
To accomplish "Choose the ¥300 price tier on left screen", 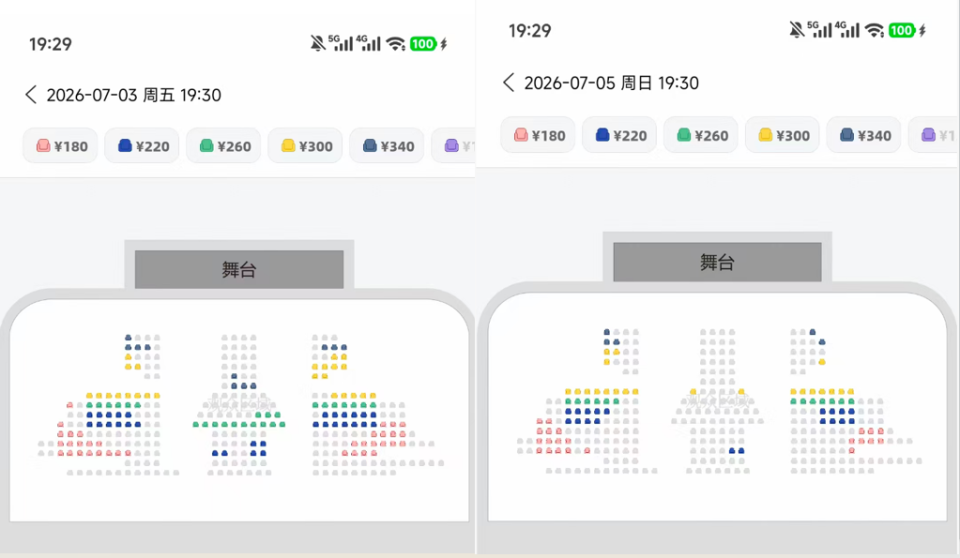I will [305, 146].
